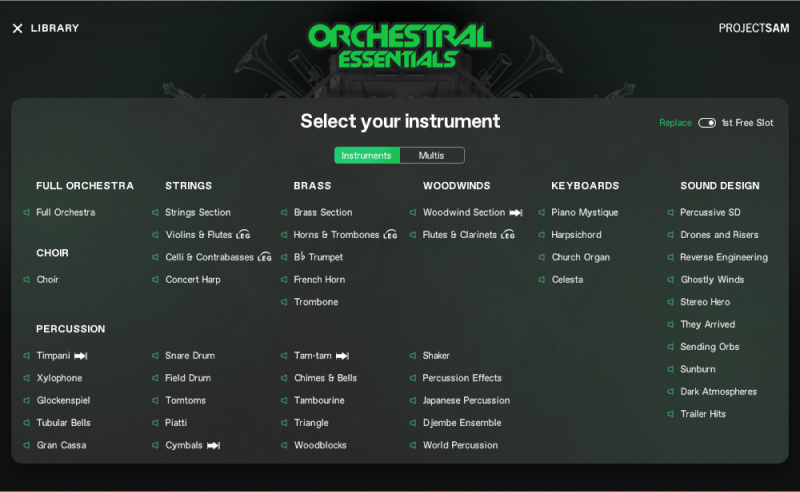Select Percussion Effects instrument

462,378
